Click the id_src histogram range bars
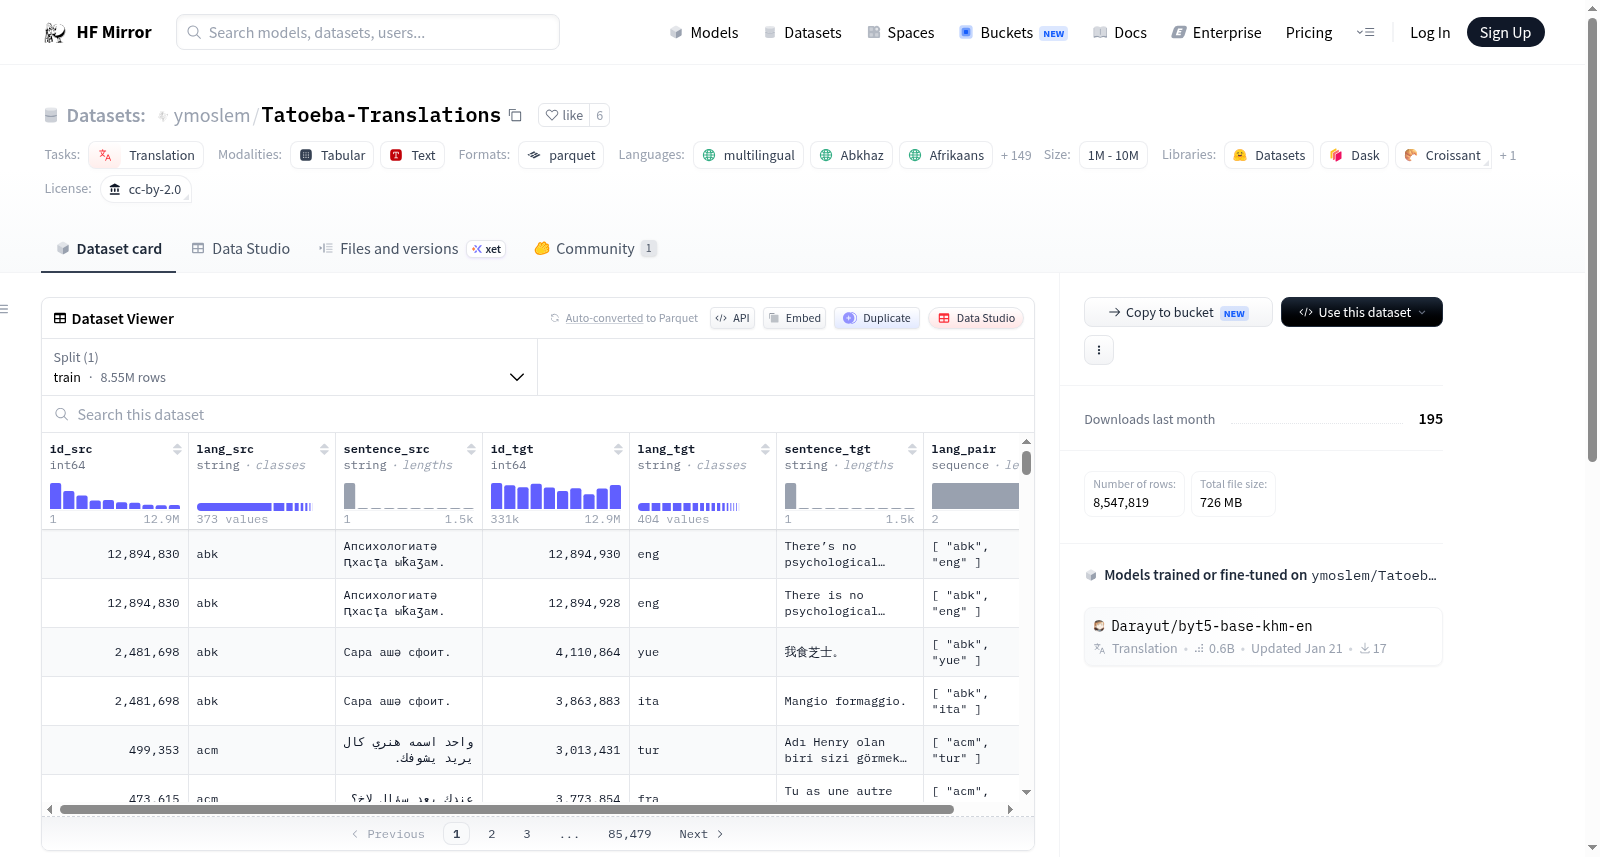Viewport: 1600px width, 857px height. click(115, 496)
